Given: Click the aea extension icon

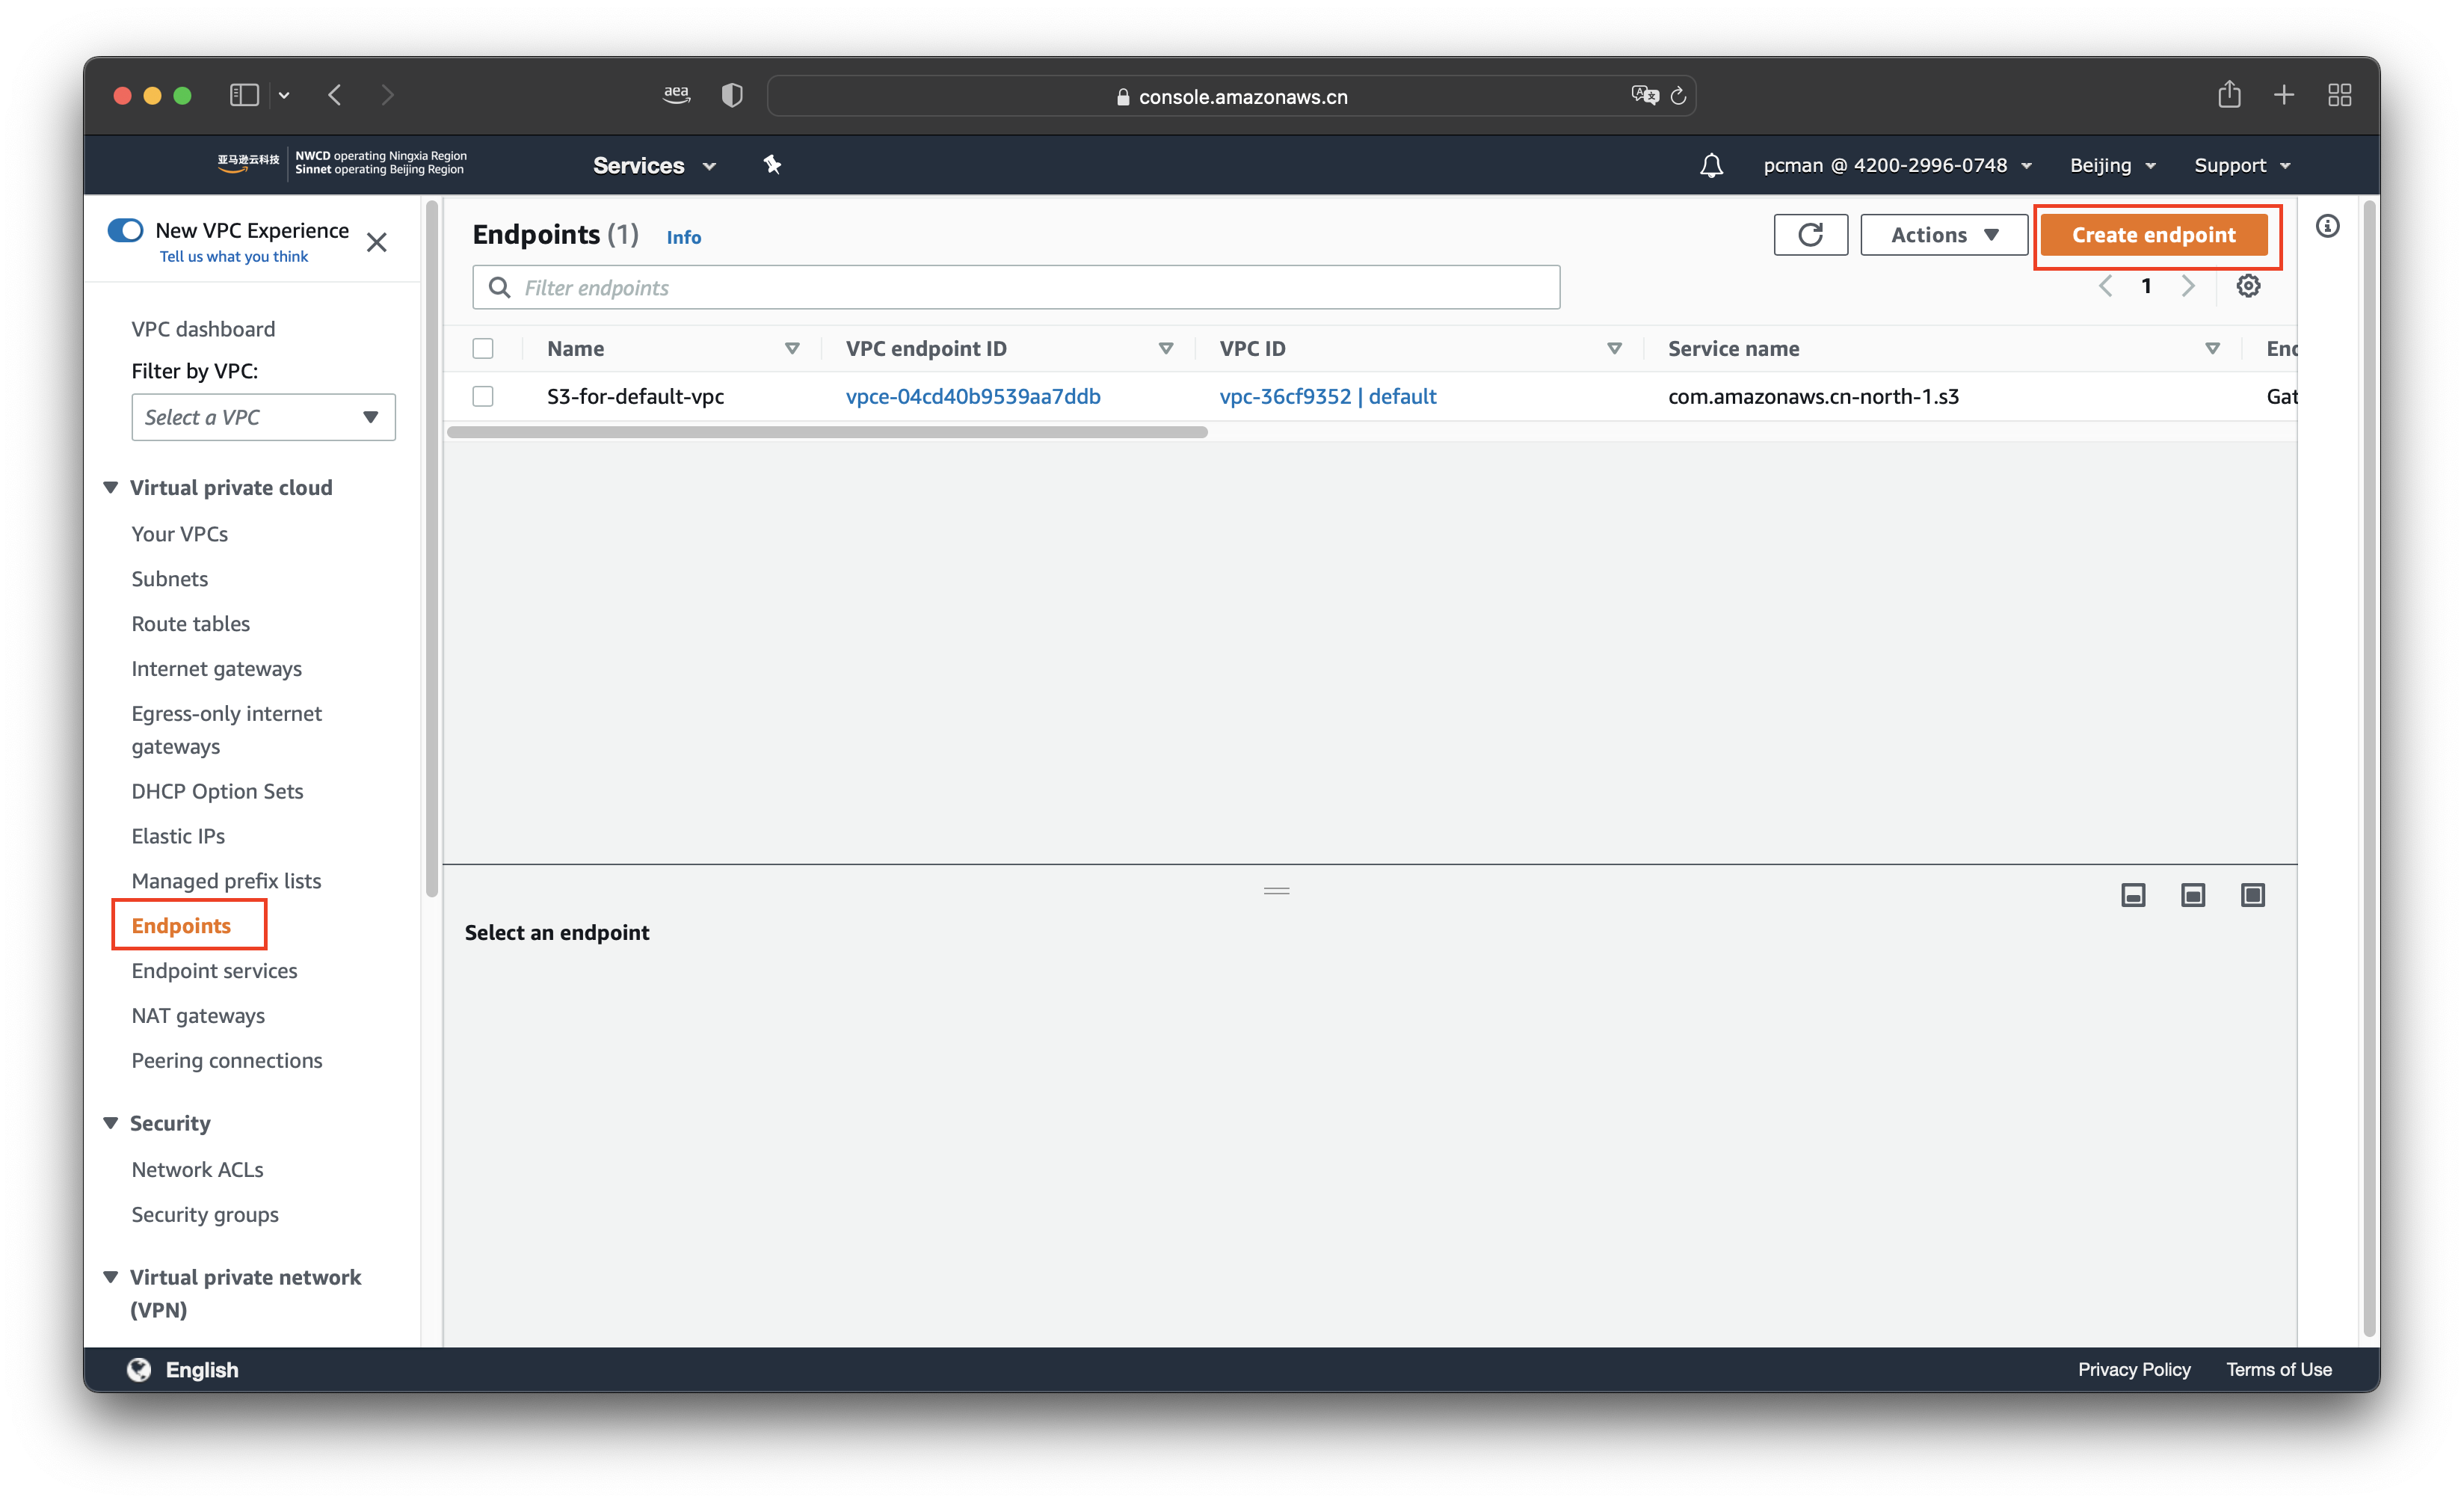Looking at the screenshot, I should click(x=677, y=95).
